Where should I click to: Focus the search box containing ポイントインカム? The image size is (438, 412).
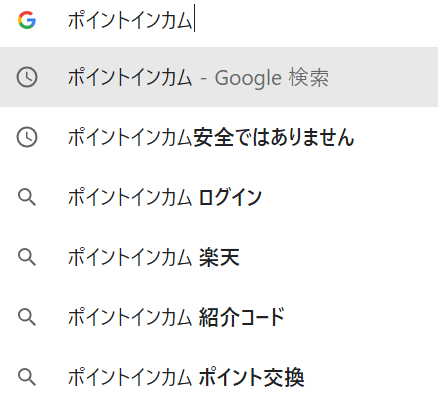219,21
